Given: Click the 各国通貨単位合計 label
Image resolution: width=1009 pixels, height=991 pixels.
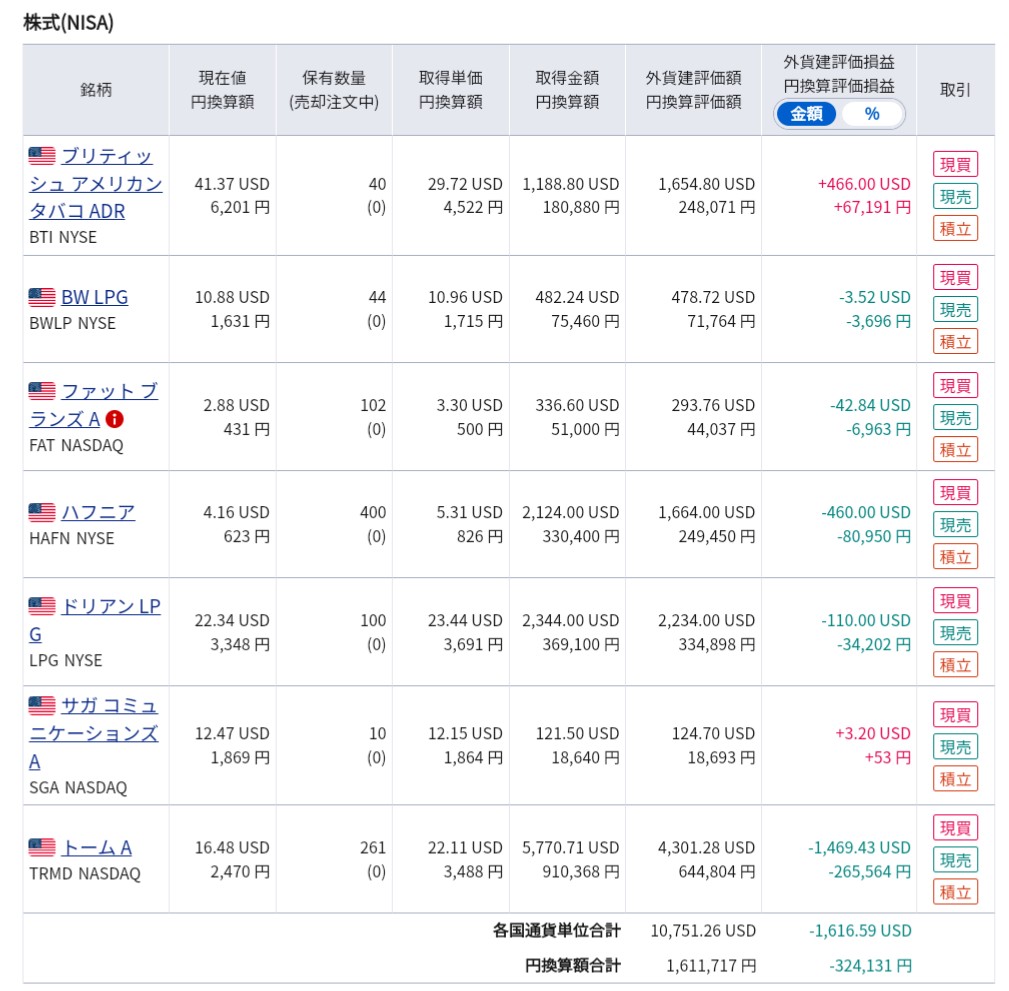Looking at the screenshot, I should pyautogui.click(x=557, y=931).
